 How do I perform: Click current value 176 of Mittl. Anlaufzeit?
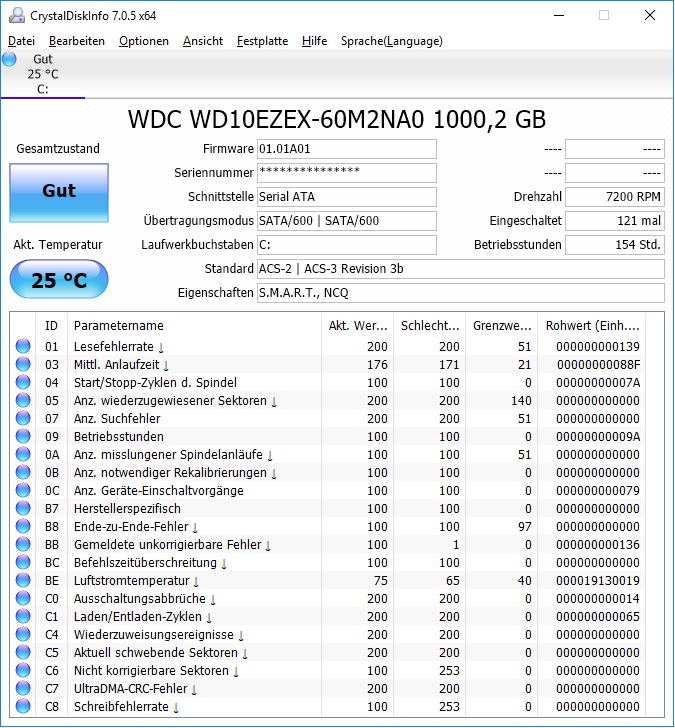(377, 364)
